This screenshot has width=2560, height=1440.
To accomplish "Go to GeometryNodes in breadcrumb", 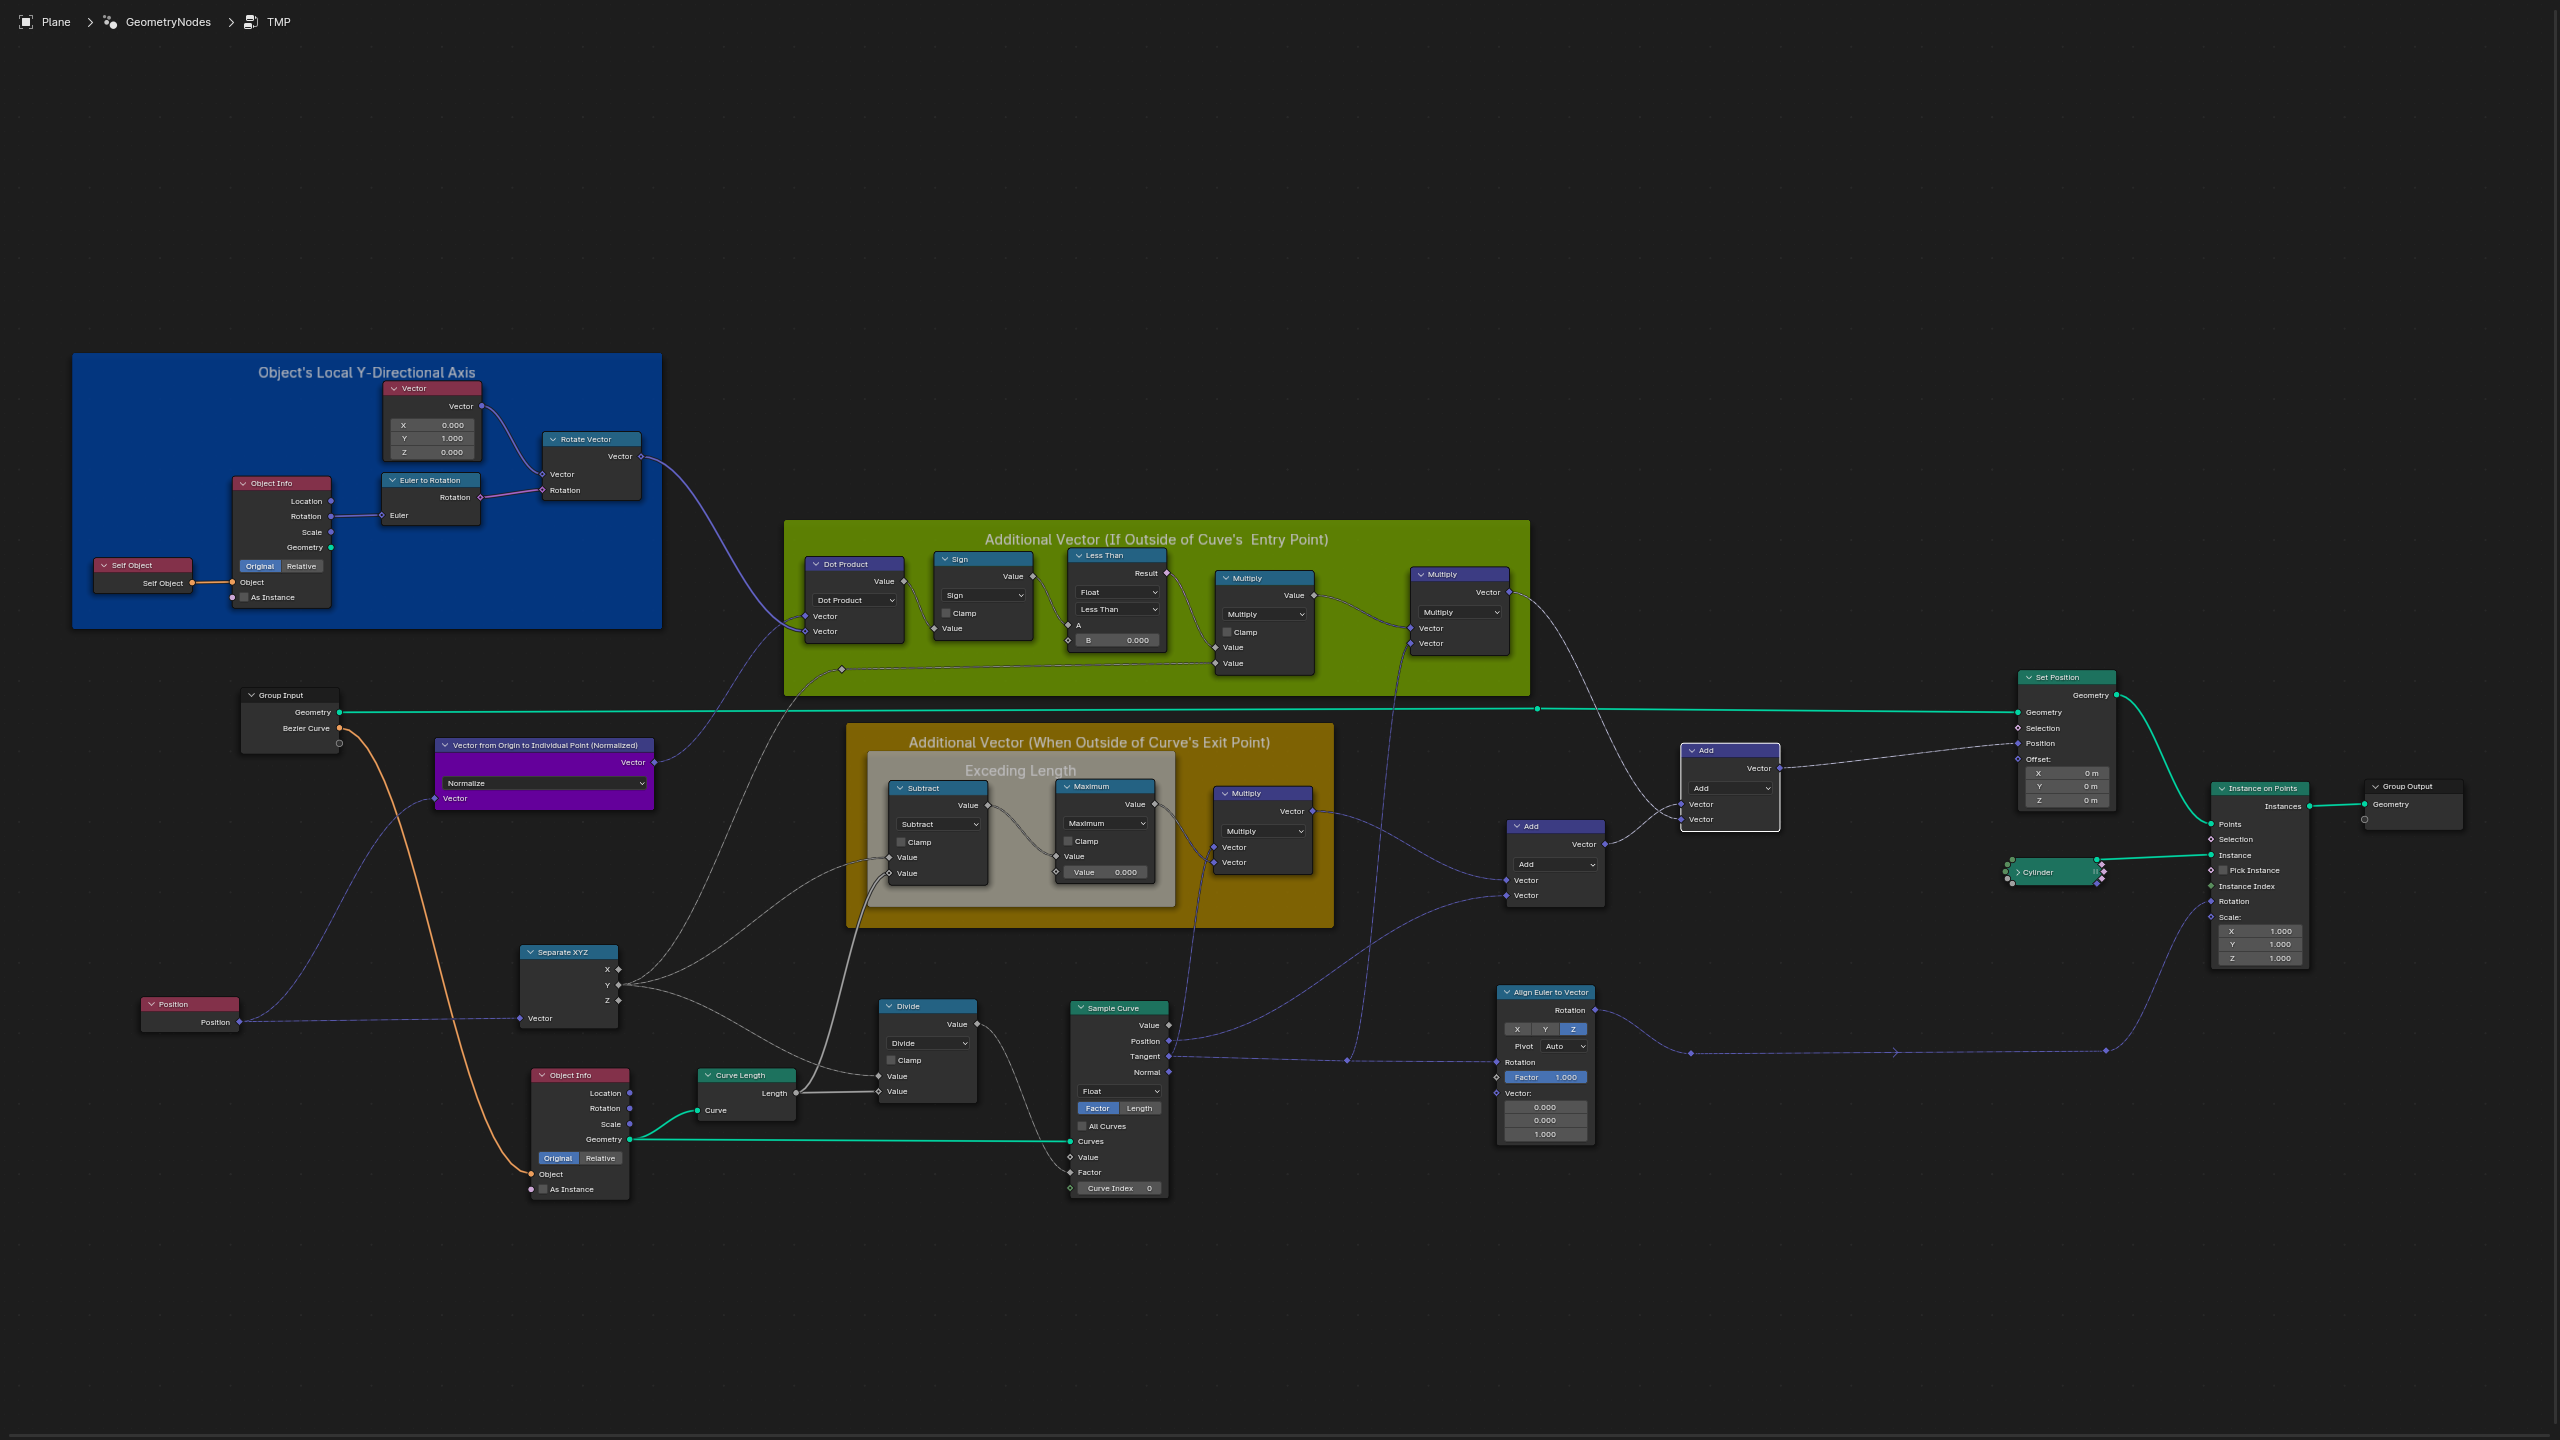I will click(168, 22).
